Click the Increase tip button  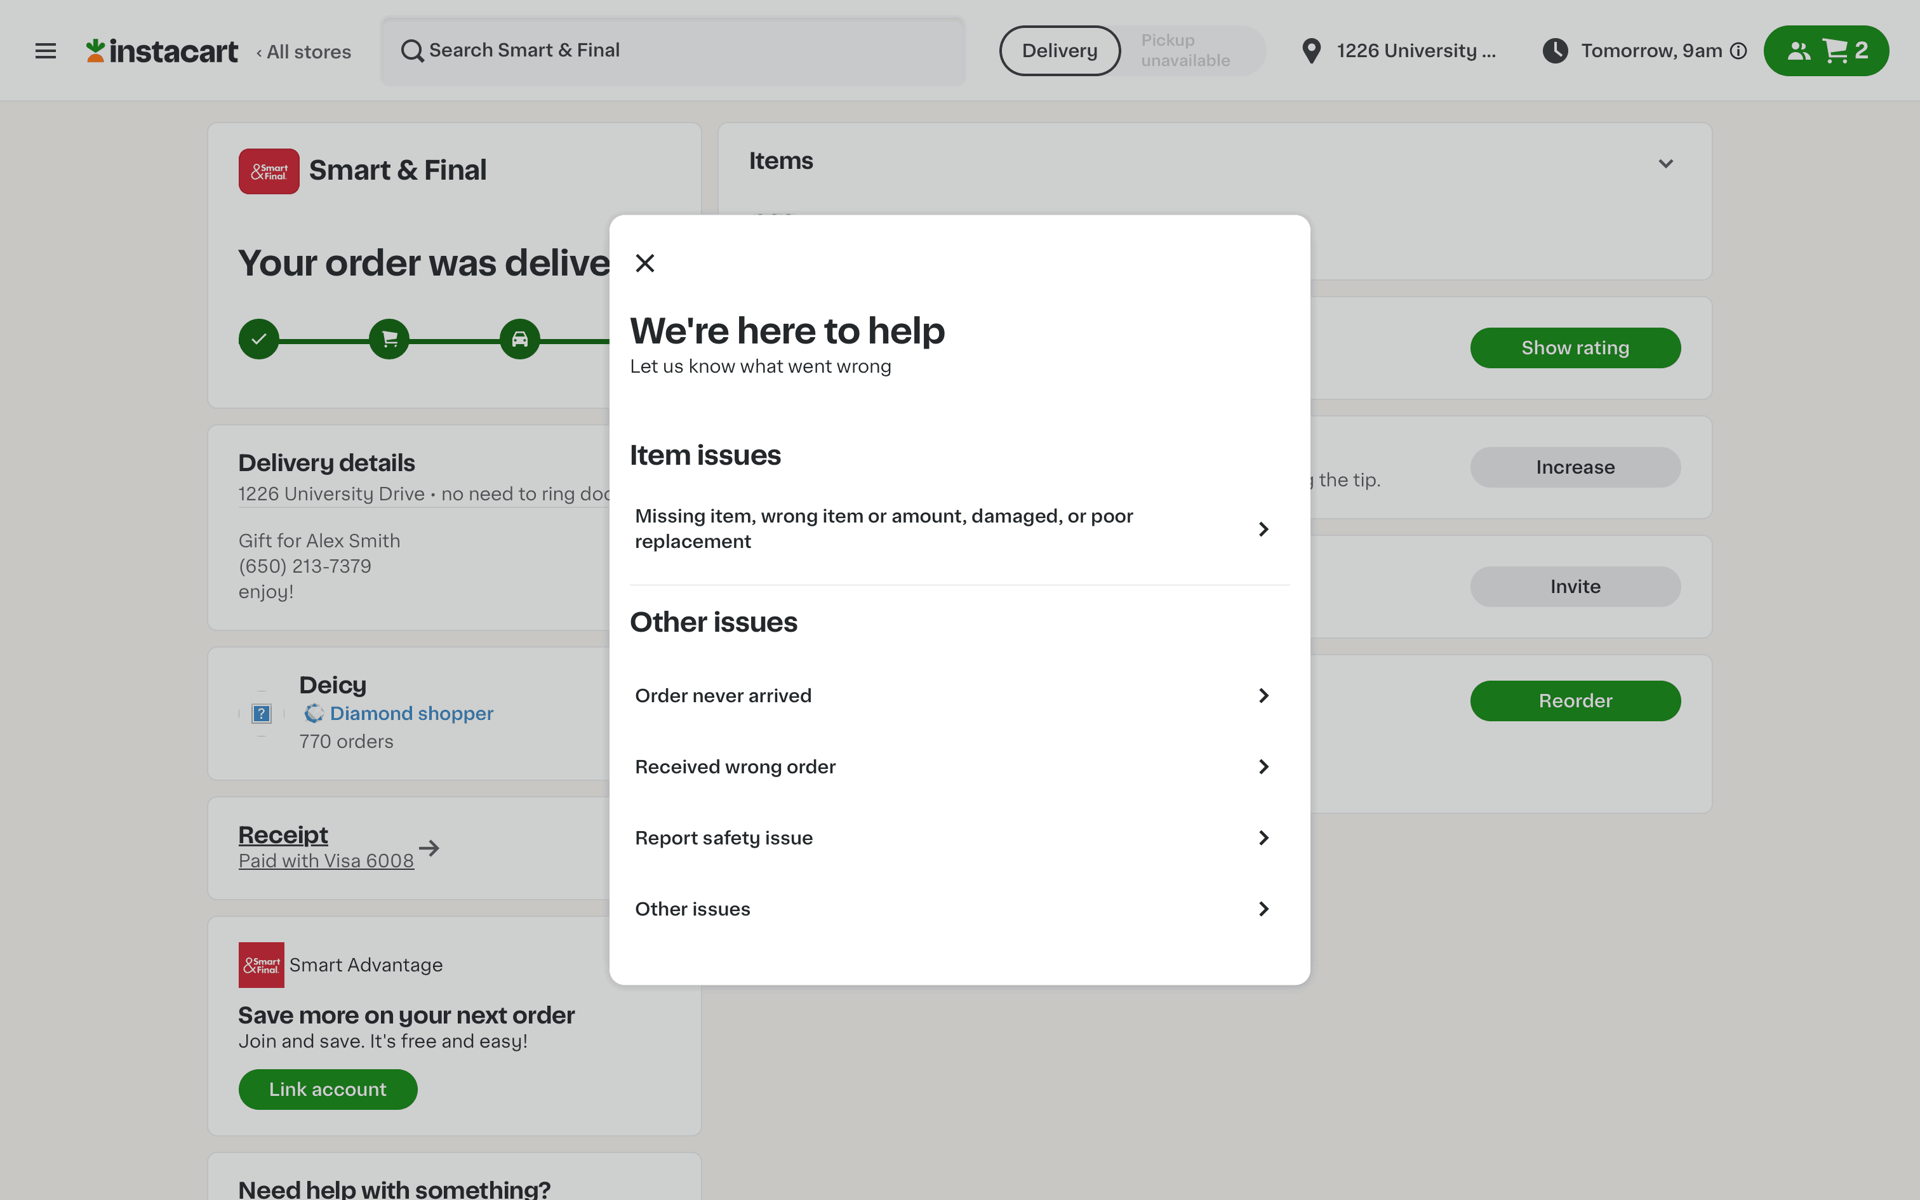(x=1575, y=467)
